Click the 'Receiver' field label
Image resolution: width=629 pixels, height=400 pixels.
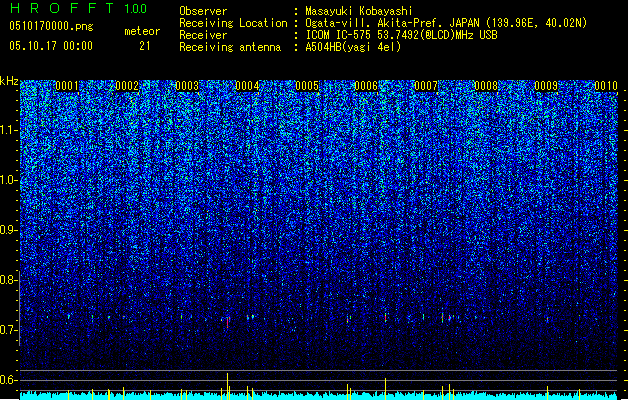click(203, 35)
